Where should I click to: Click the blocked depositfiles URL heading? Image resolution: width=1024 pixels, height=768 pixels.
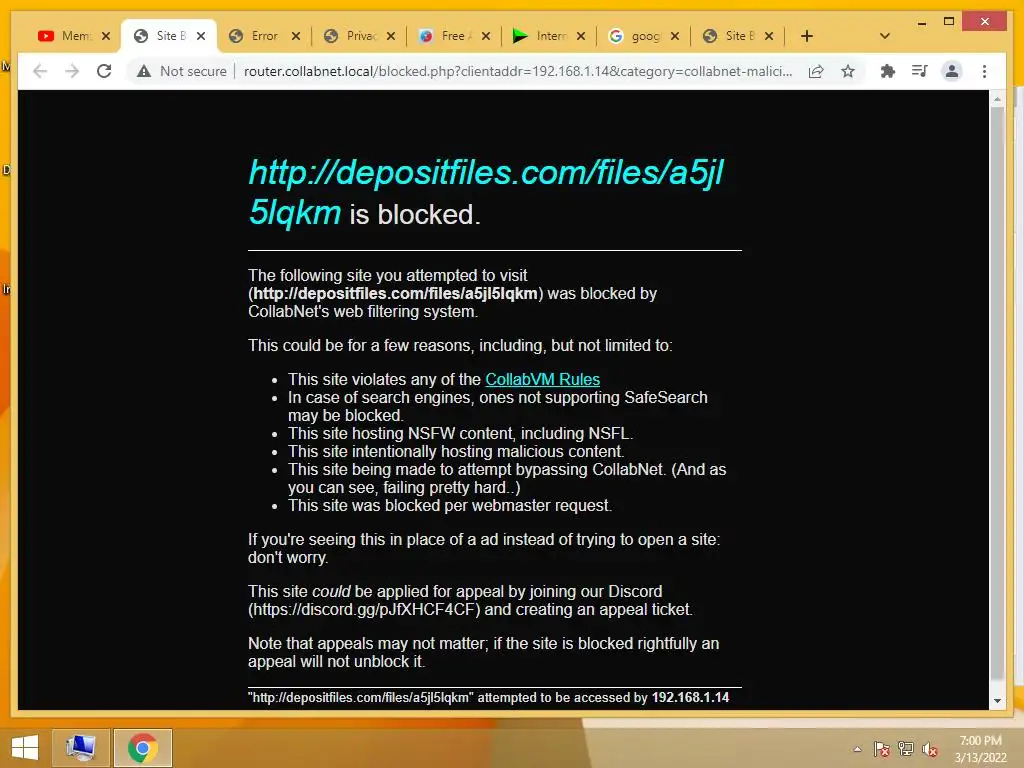[x=486, y=193]
